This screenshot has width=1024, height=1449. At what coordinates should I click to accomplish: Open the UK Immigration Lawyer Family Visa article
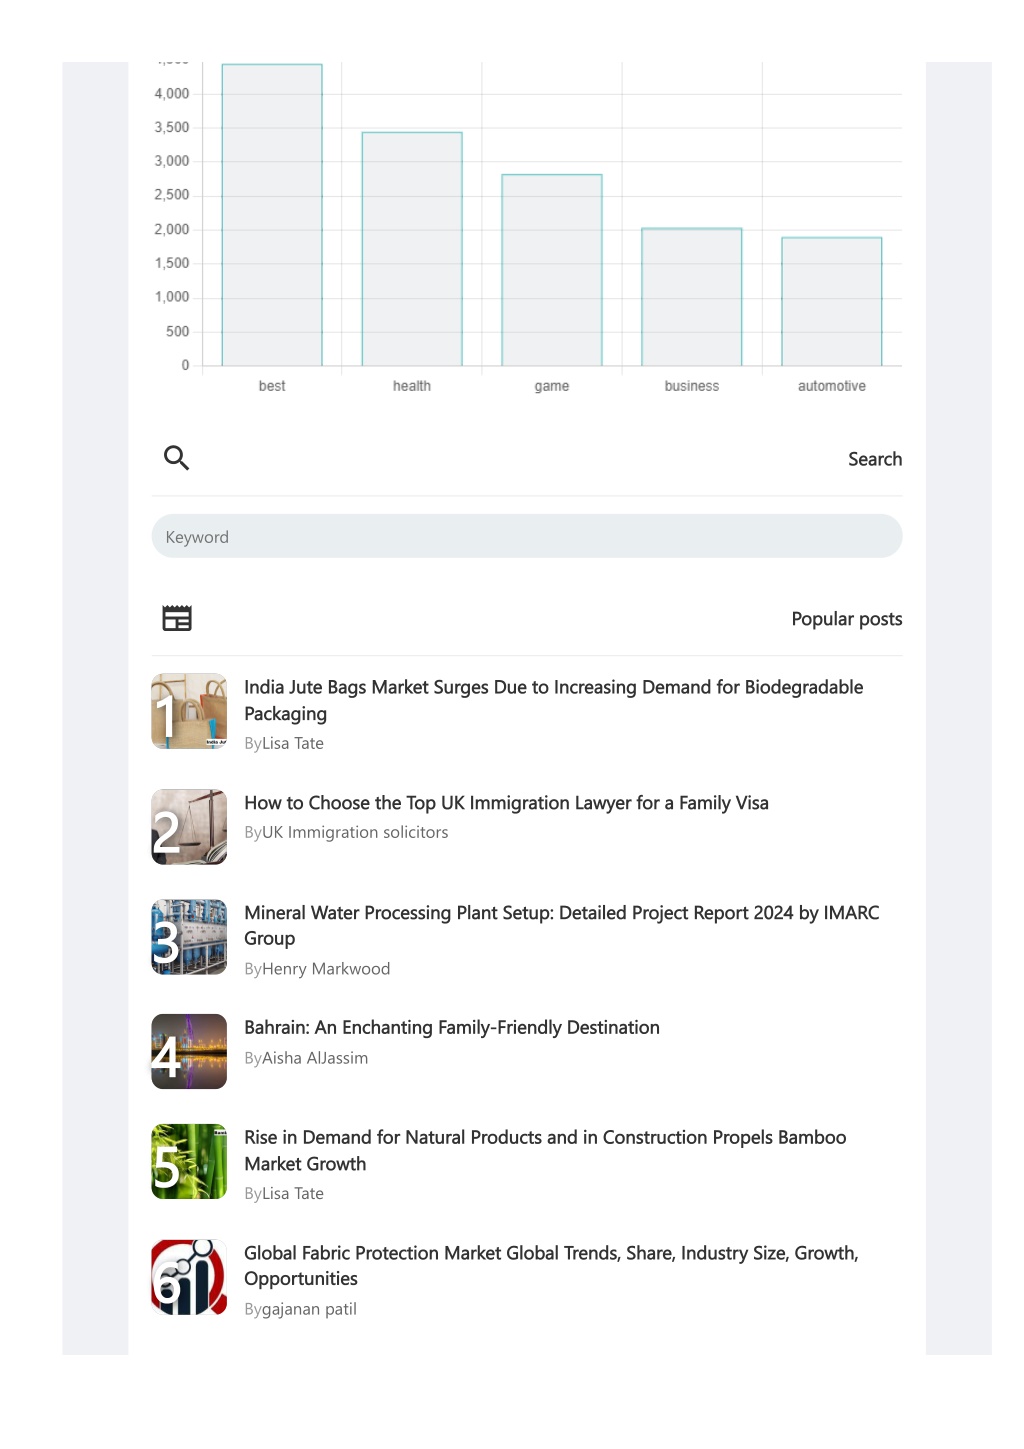[x=506, y=803]
